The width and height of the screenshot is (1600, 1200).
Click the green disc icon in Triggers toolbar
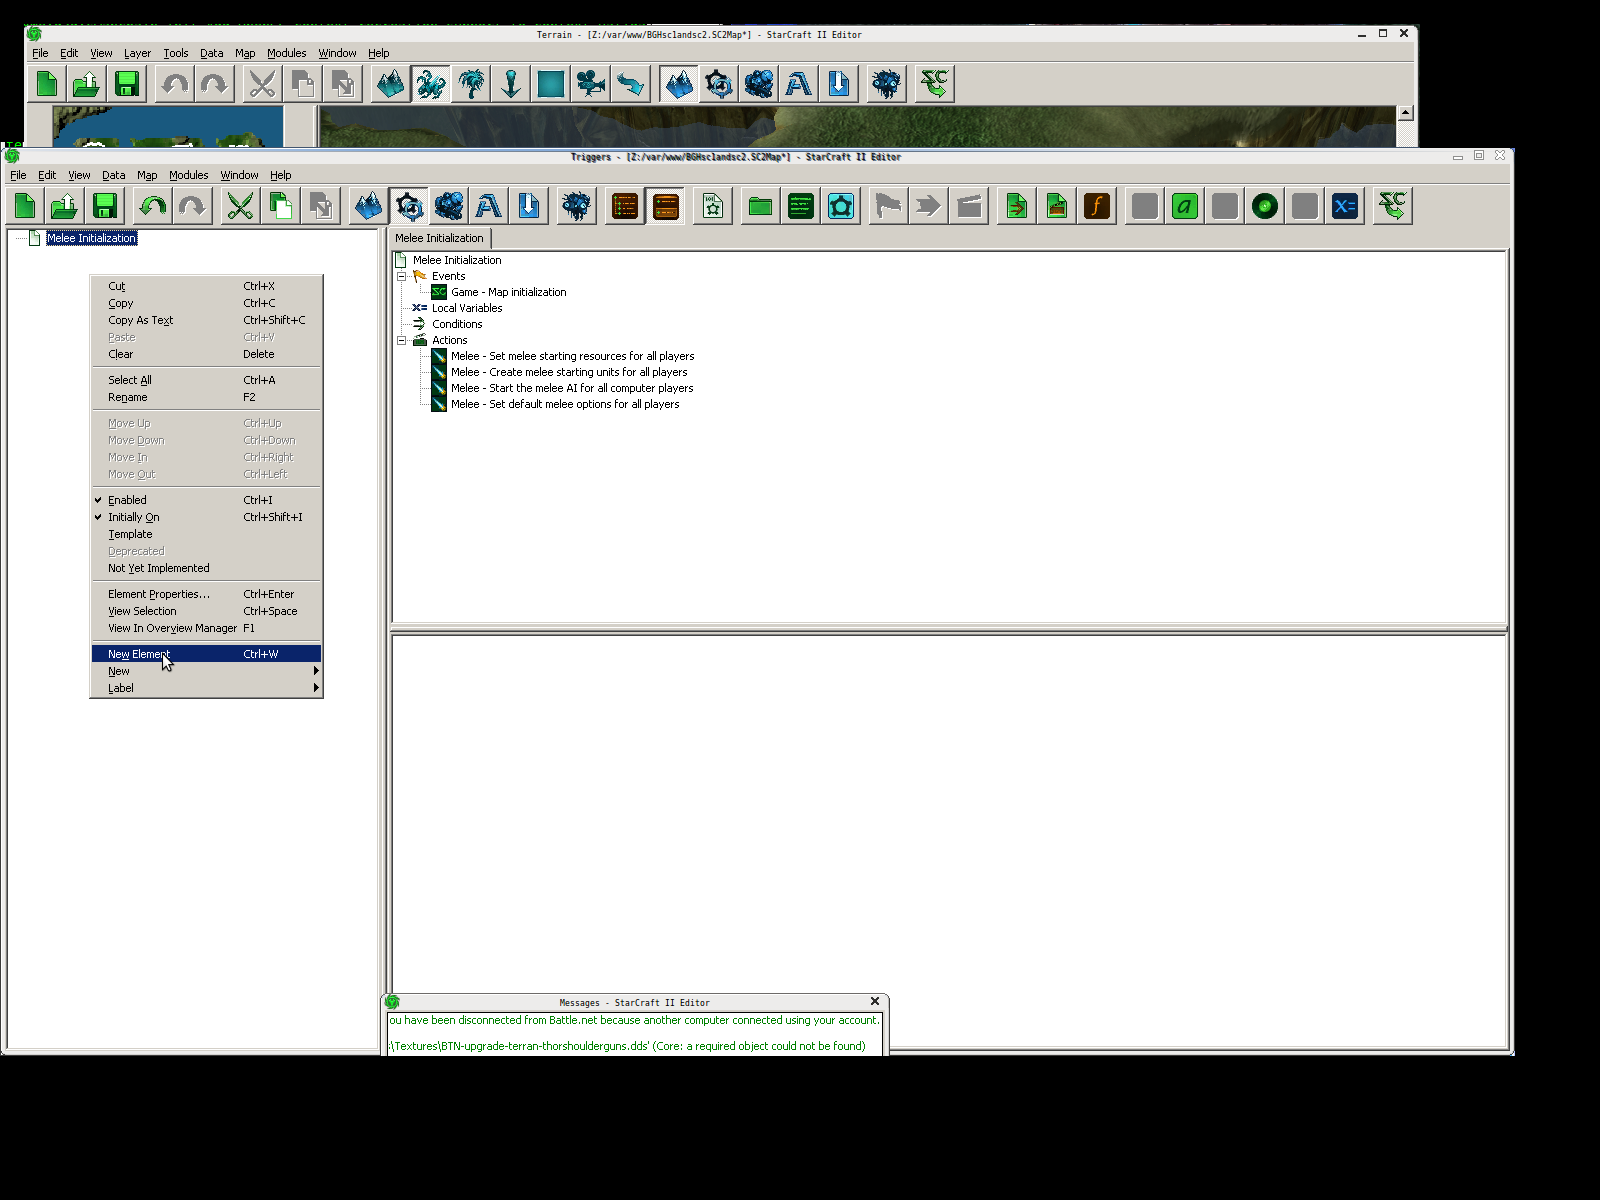tap(1265, 206)
